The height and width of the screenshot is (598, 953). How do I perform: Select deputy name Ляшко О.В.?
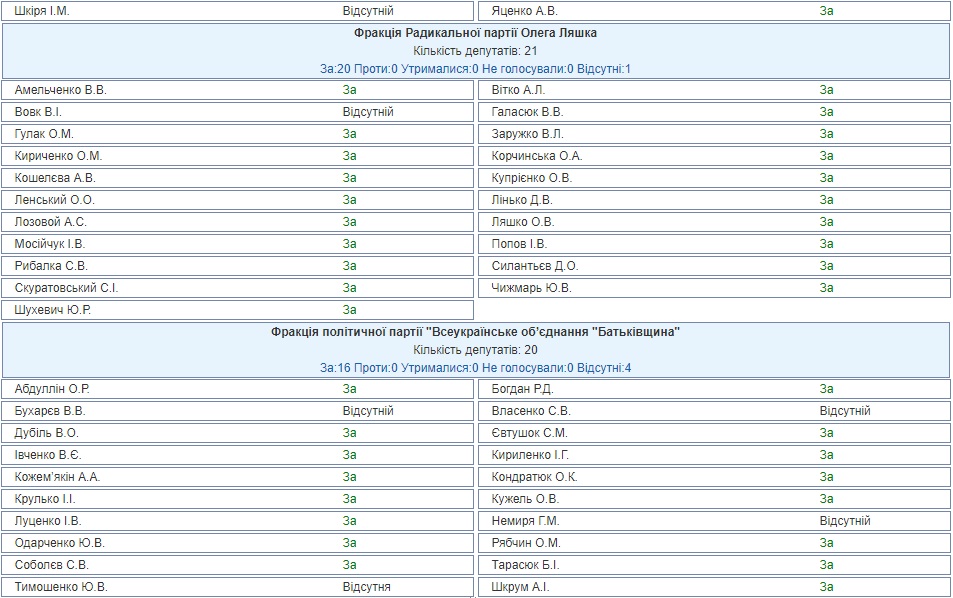pyautogui.click(x=523, y=222)
